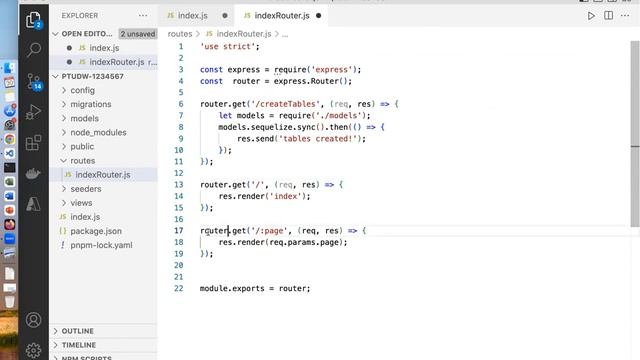
Task: Click the Run Code play button
Action: [591, 16]
